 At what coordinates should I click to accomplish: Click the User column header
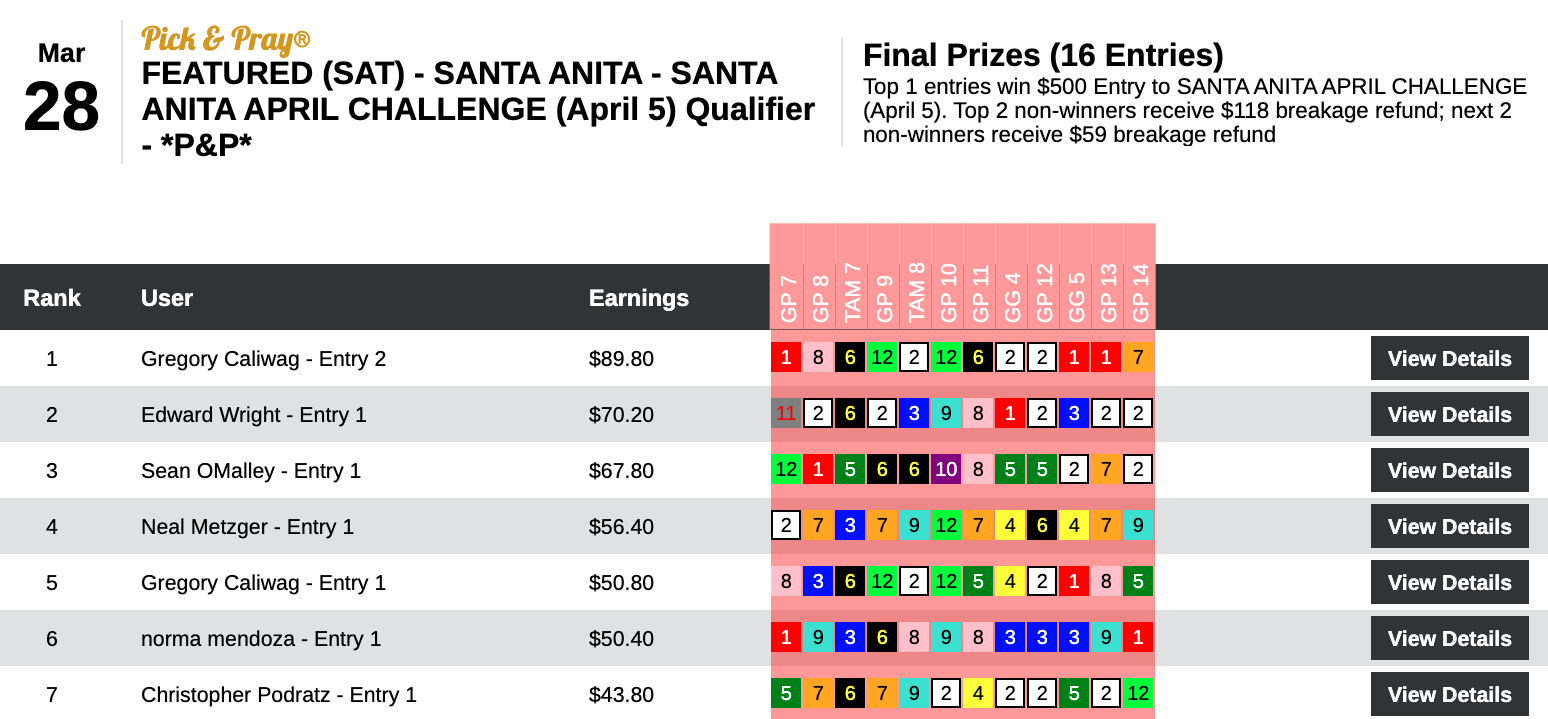click(x=167, y=297)
